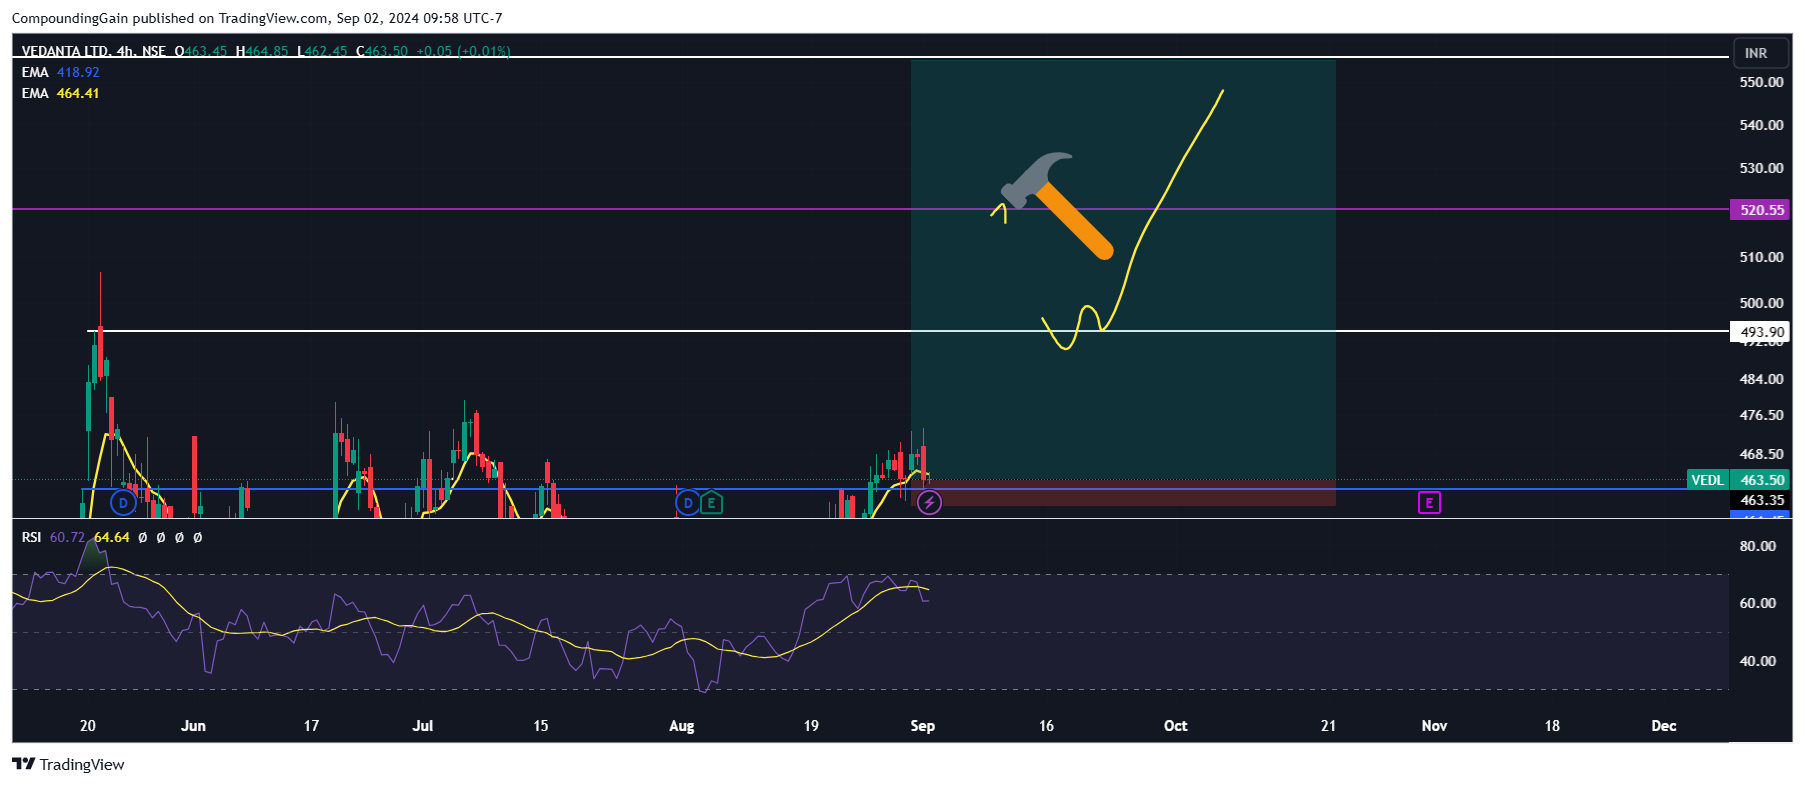Click the purple lightning event marker near Sep
Image resolution: width=1805 pixels, height=785 pixels.
929,503
